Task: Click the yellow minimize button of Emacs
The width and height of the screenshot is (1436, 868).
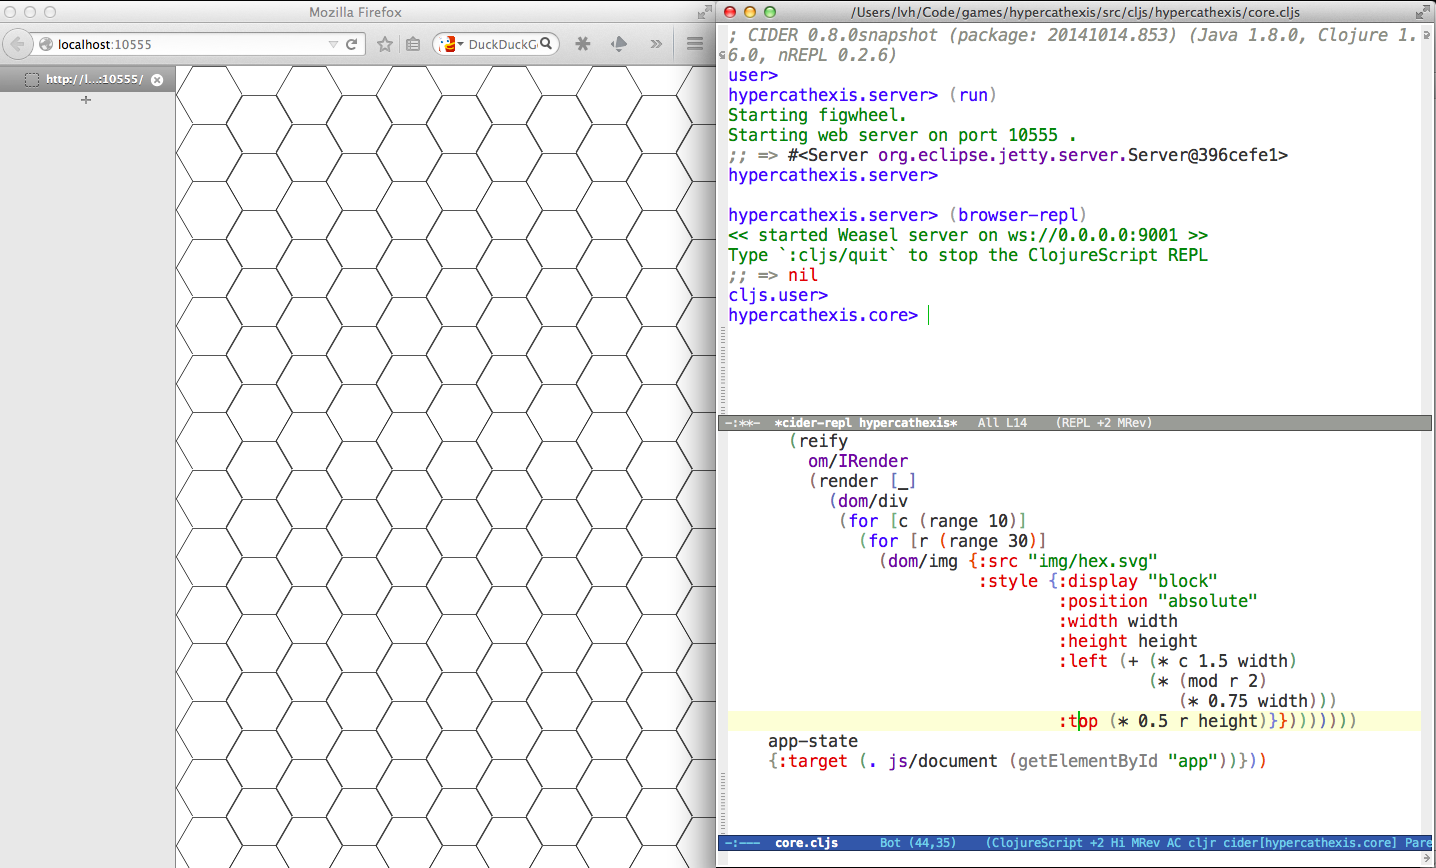Action: tap(749, 12)
